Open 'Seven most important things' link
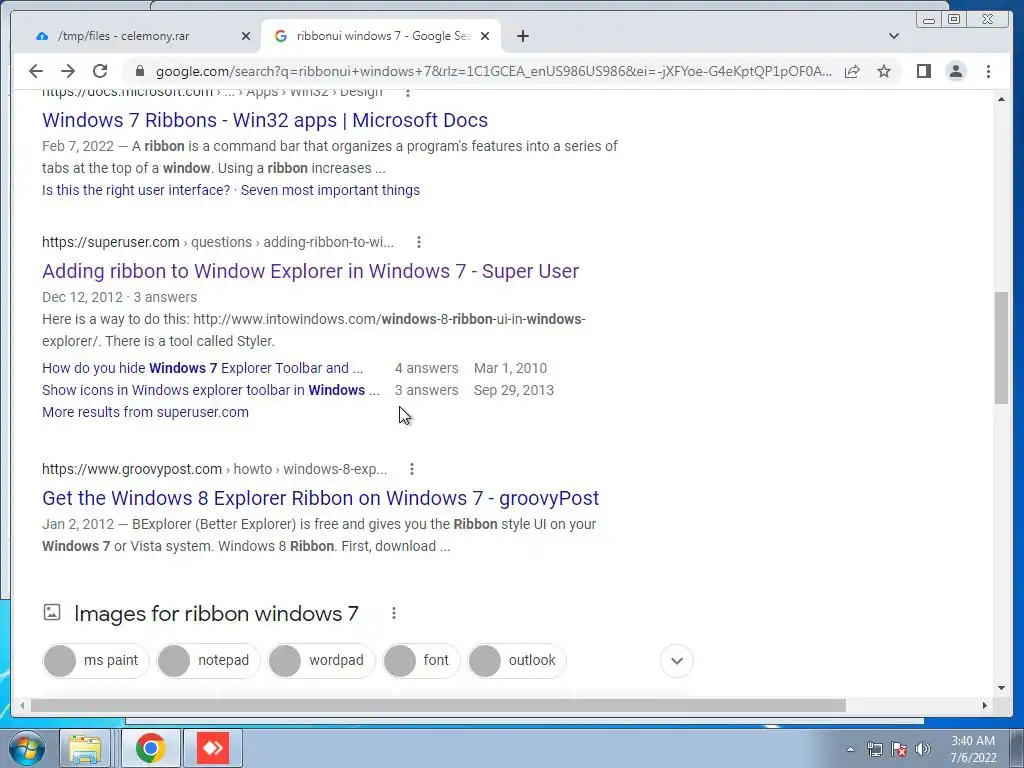Viewport: 1024px width, 768px height. click(330, 190)
